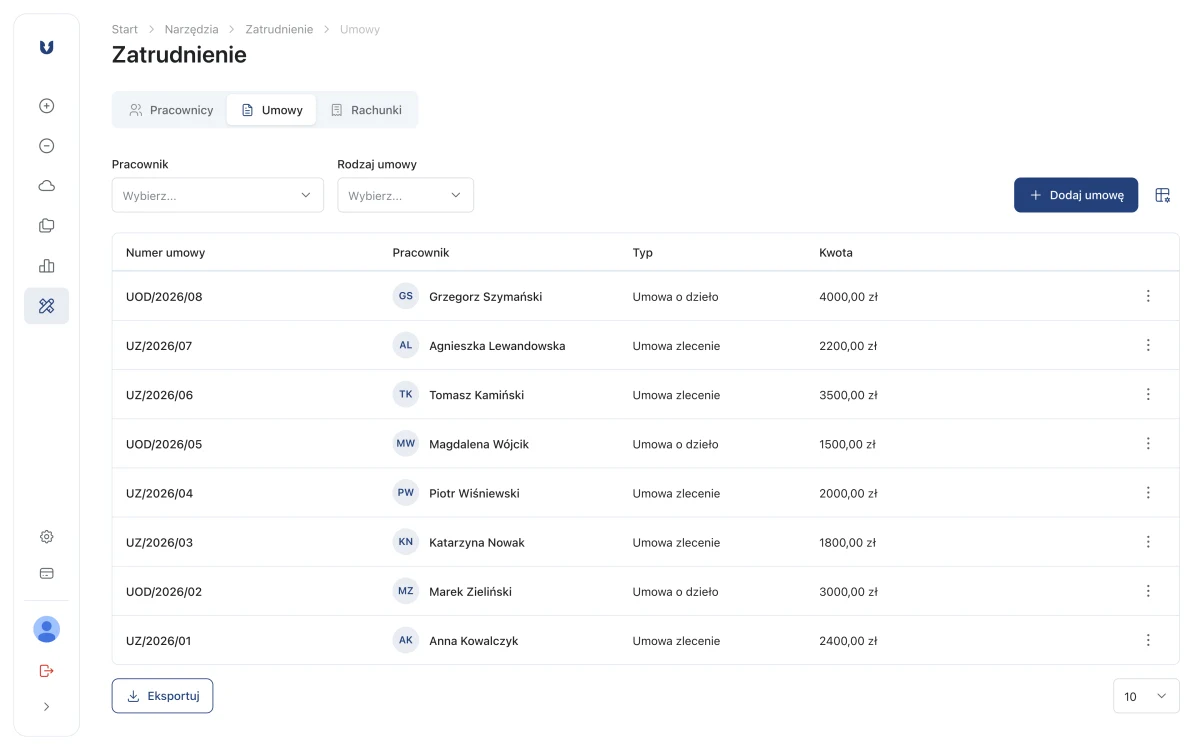Screen dimensions: 1200x750
Task: Open the table column settings icon
Action: [x=1162, y=195]
